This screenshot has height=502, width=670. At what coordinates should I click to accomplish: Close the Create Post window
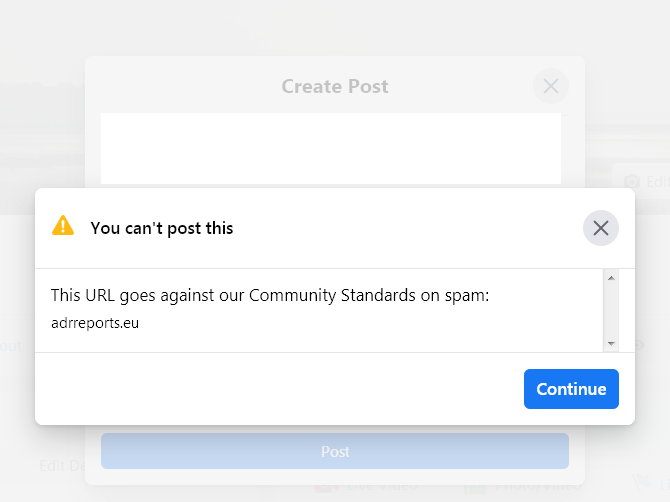(550, 86)
